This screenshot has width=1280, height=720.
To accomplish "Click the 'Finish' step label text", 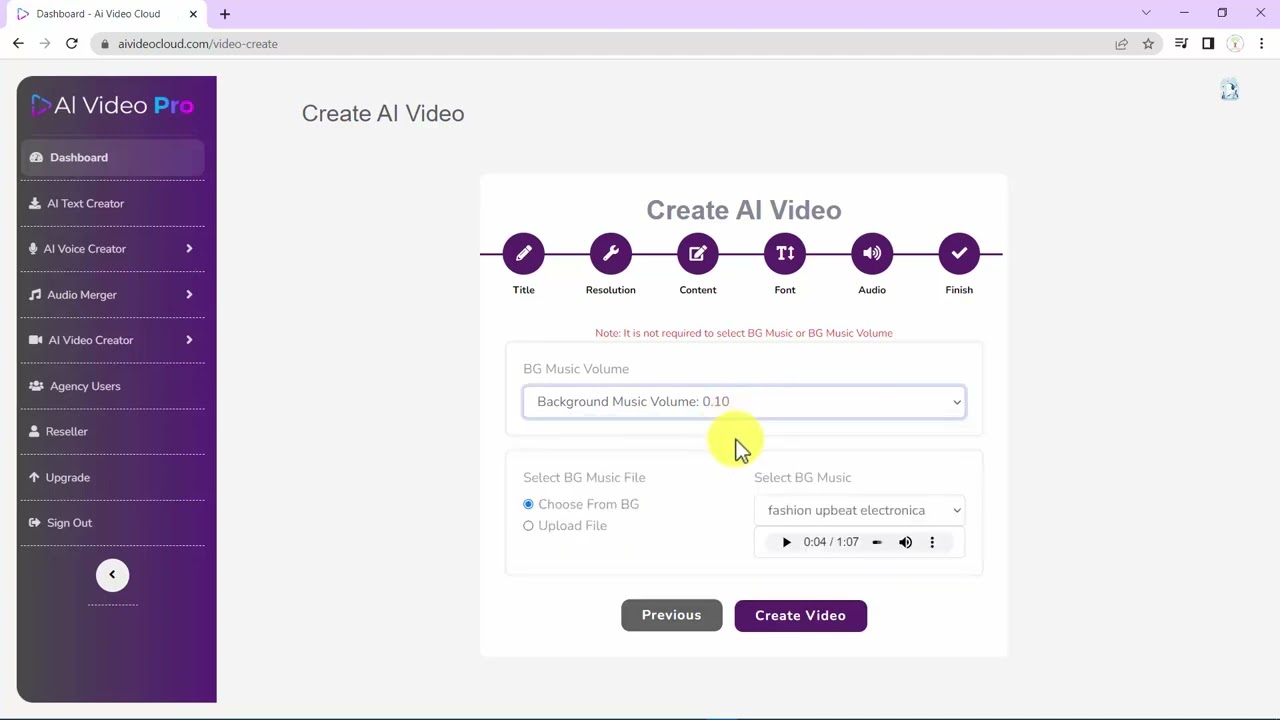I will [959, 290].
